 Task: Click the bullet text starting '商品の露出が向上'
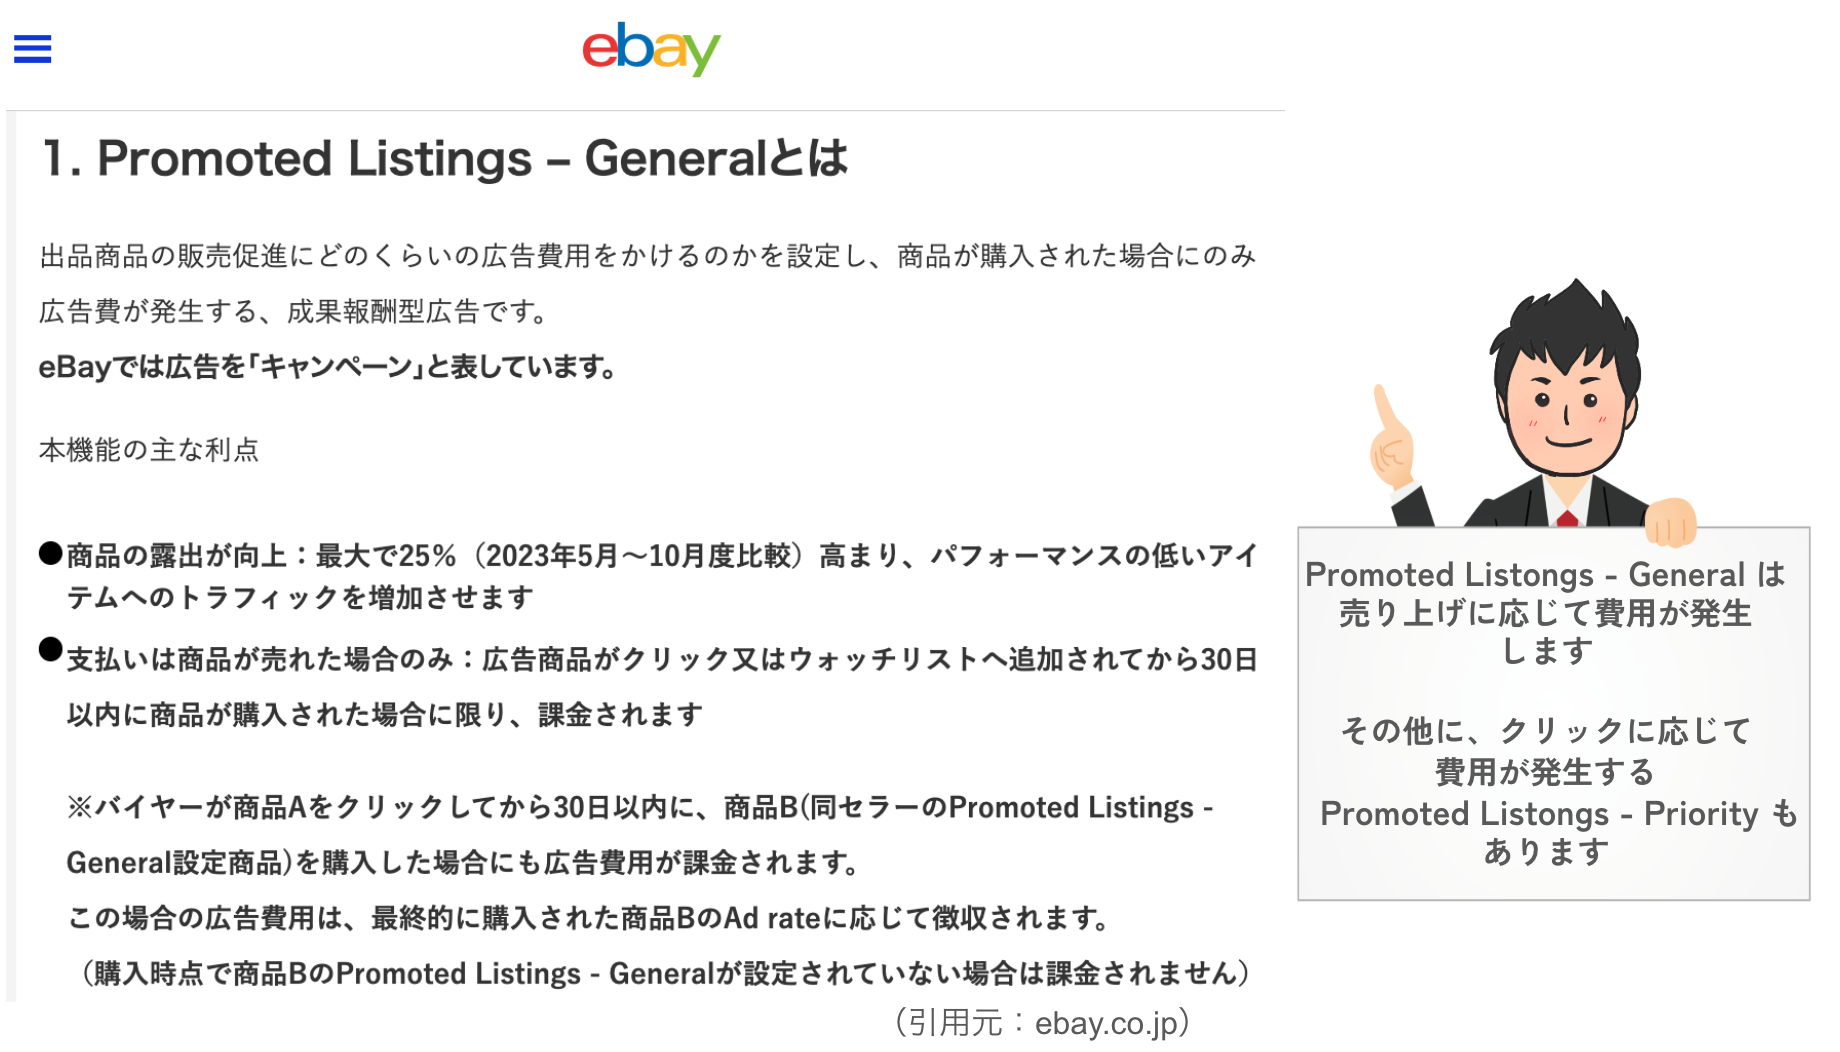(x=661, y=576)
